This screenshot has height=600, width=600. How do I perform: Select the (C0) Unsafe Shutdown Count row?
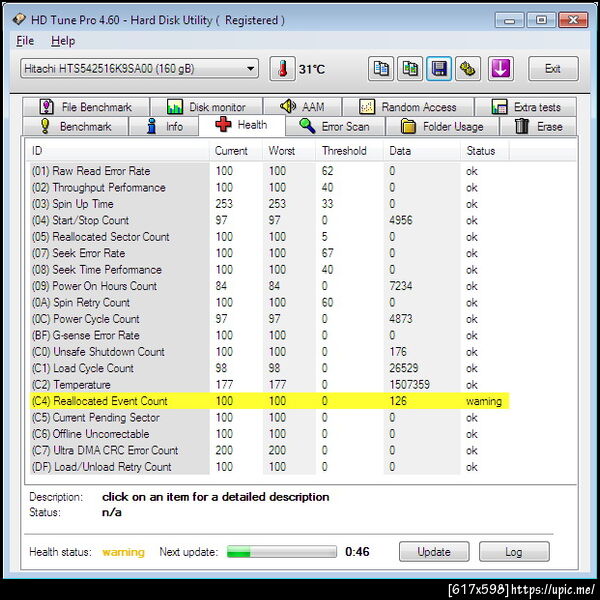270,352
